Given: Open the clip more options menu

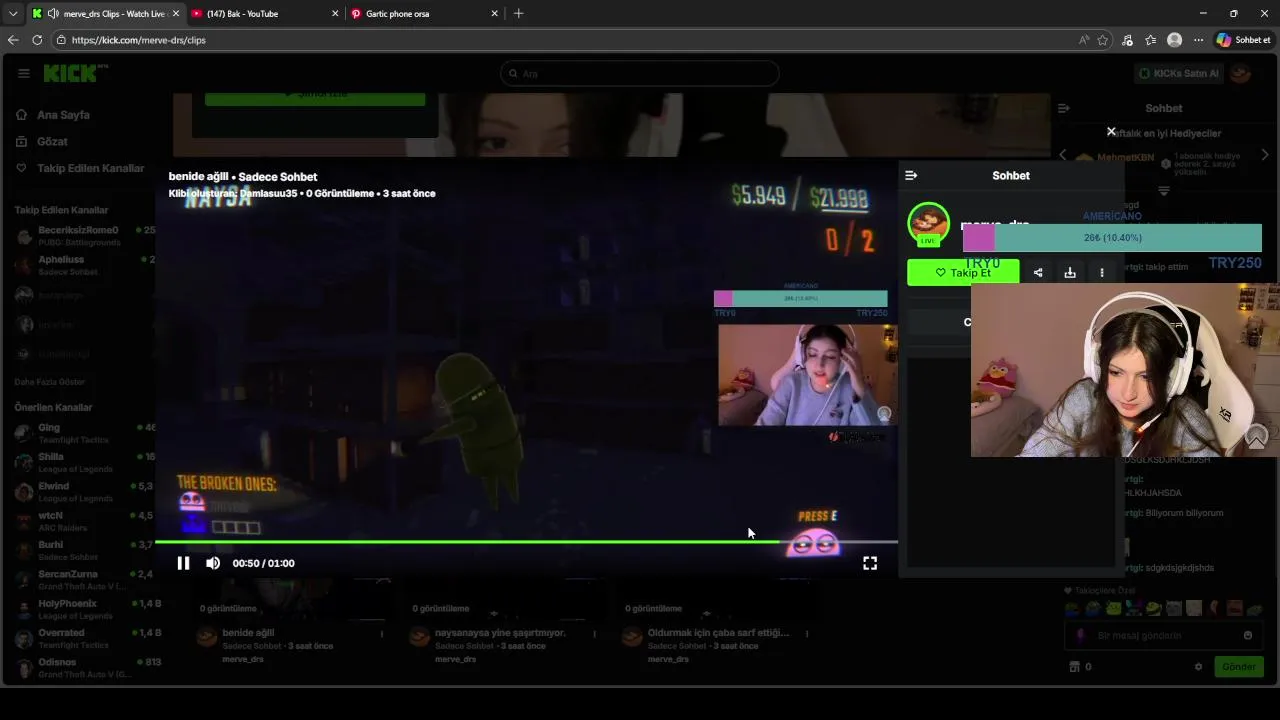Looking at the screenshot, I should [x=1102, y=272].
